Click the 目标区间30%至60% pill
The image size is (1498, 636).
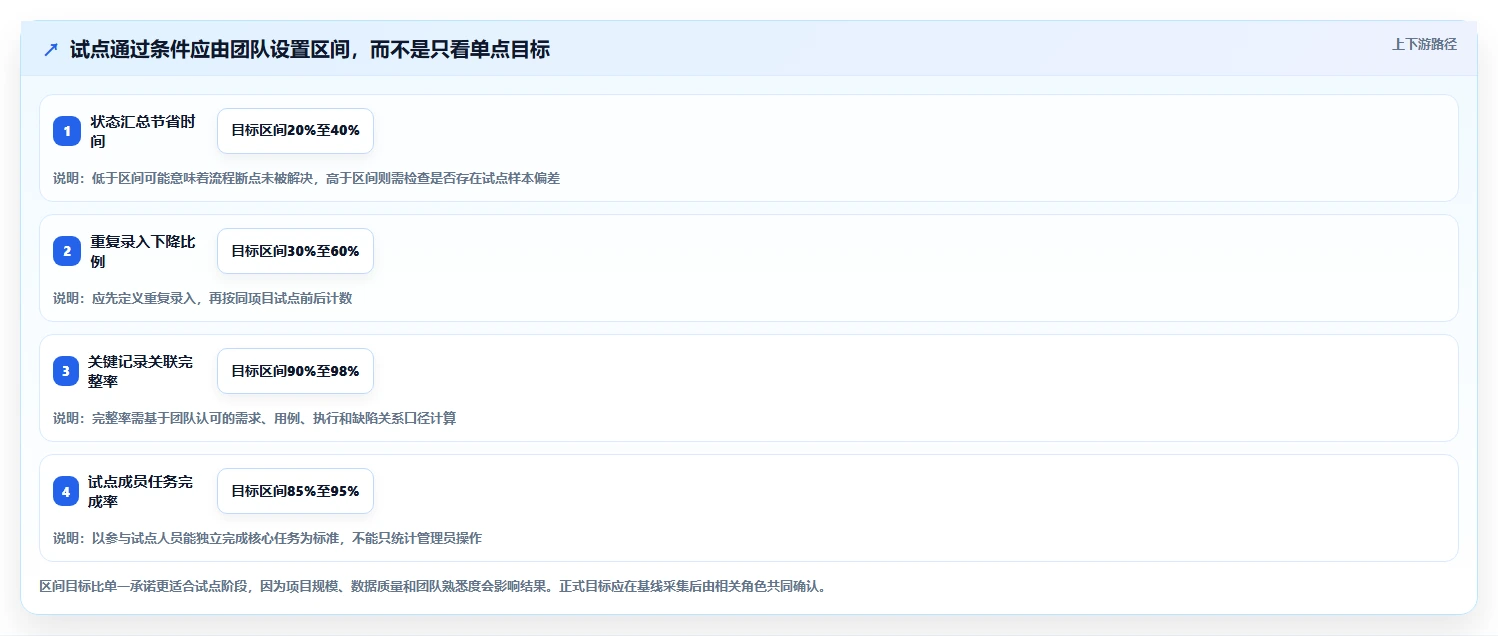295,251
